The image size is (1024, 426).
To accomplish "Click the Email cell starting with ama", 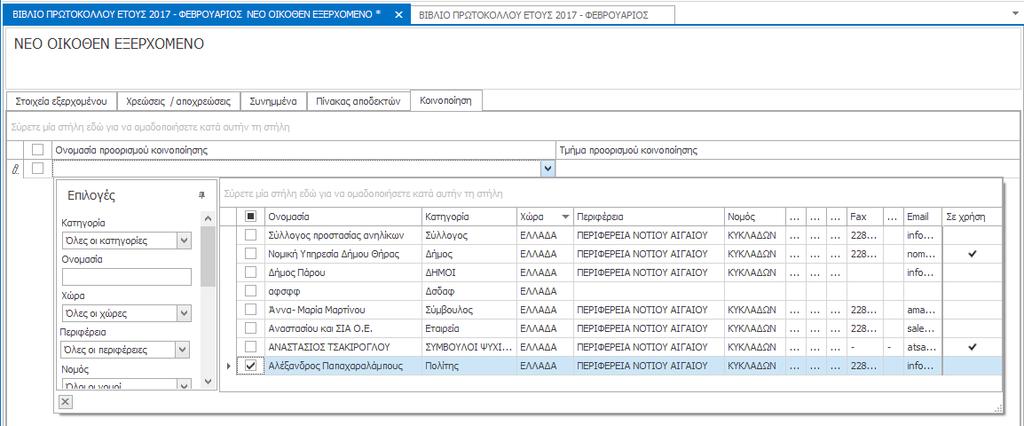I will pyautogui.click(x=921, y=310).
